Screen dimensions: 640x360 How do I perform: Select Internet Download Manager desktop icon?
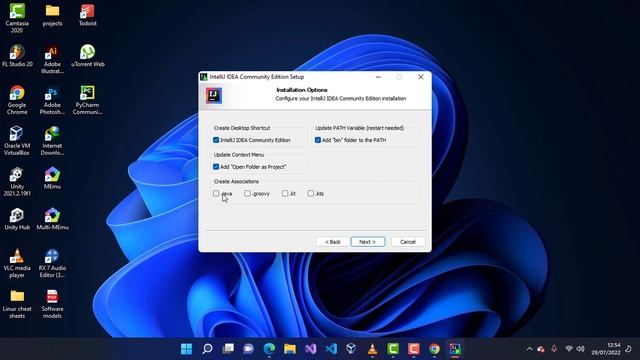tap(53, 141)
